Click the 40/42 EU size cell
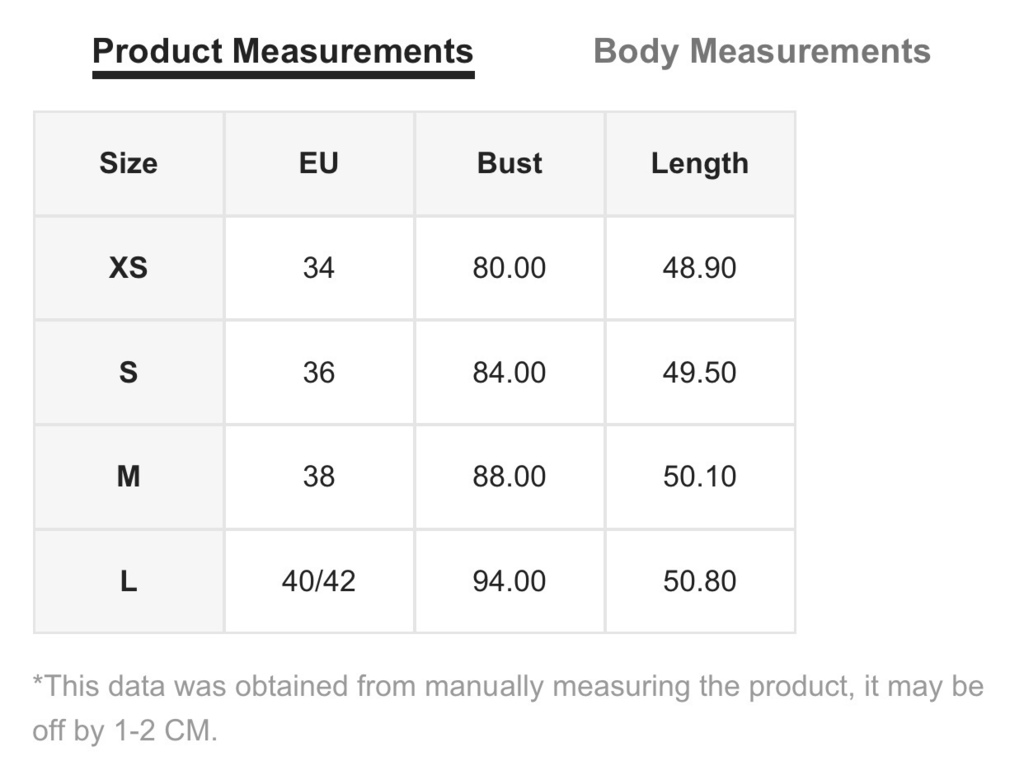 click(x=319, y=581)
